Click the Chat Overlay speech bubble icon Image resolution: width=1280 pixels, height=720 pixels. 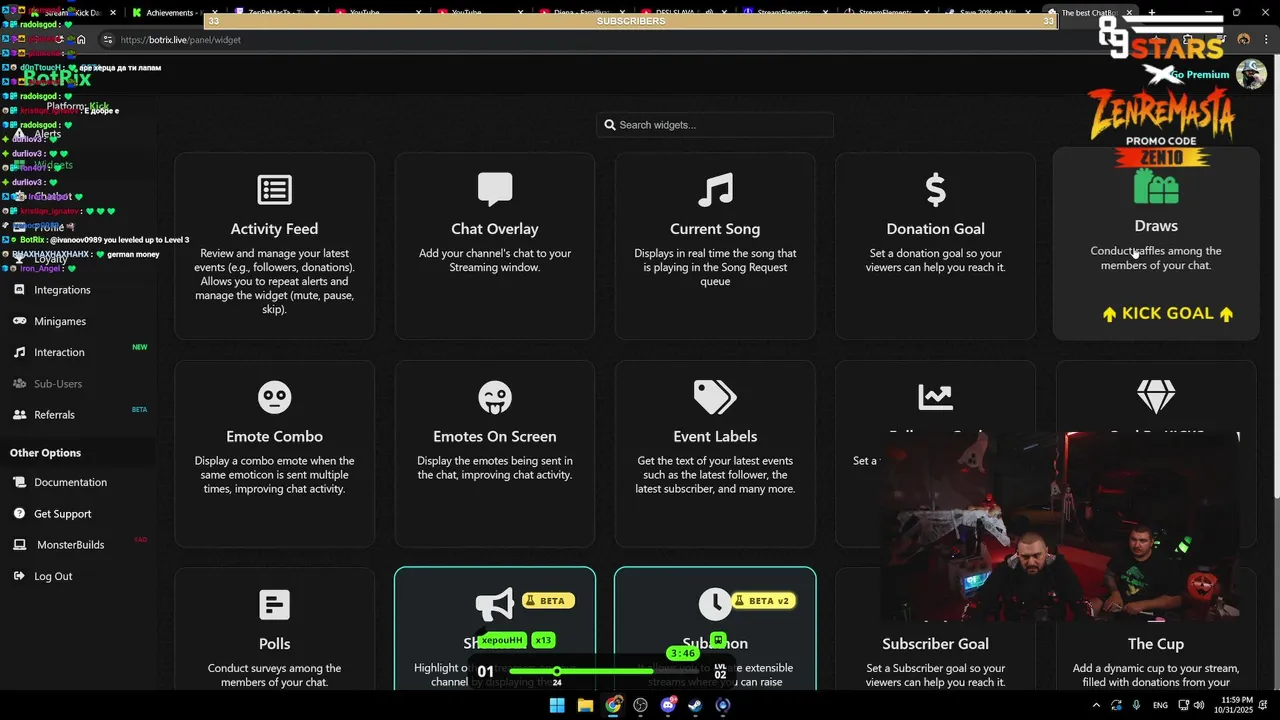click(x=495, y=189)
